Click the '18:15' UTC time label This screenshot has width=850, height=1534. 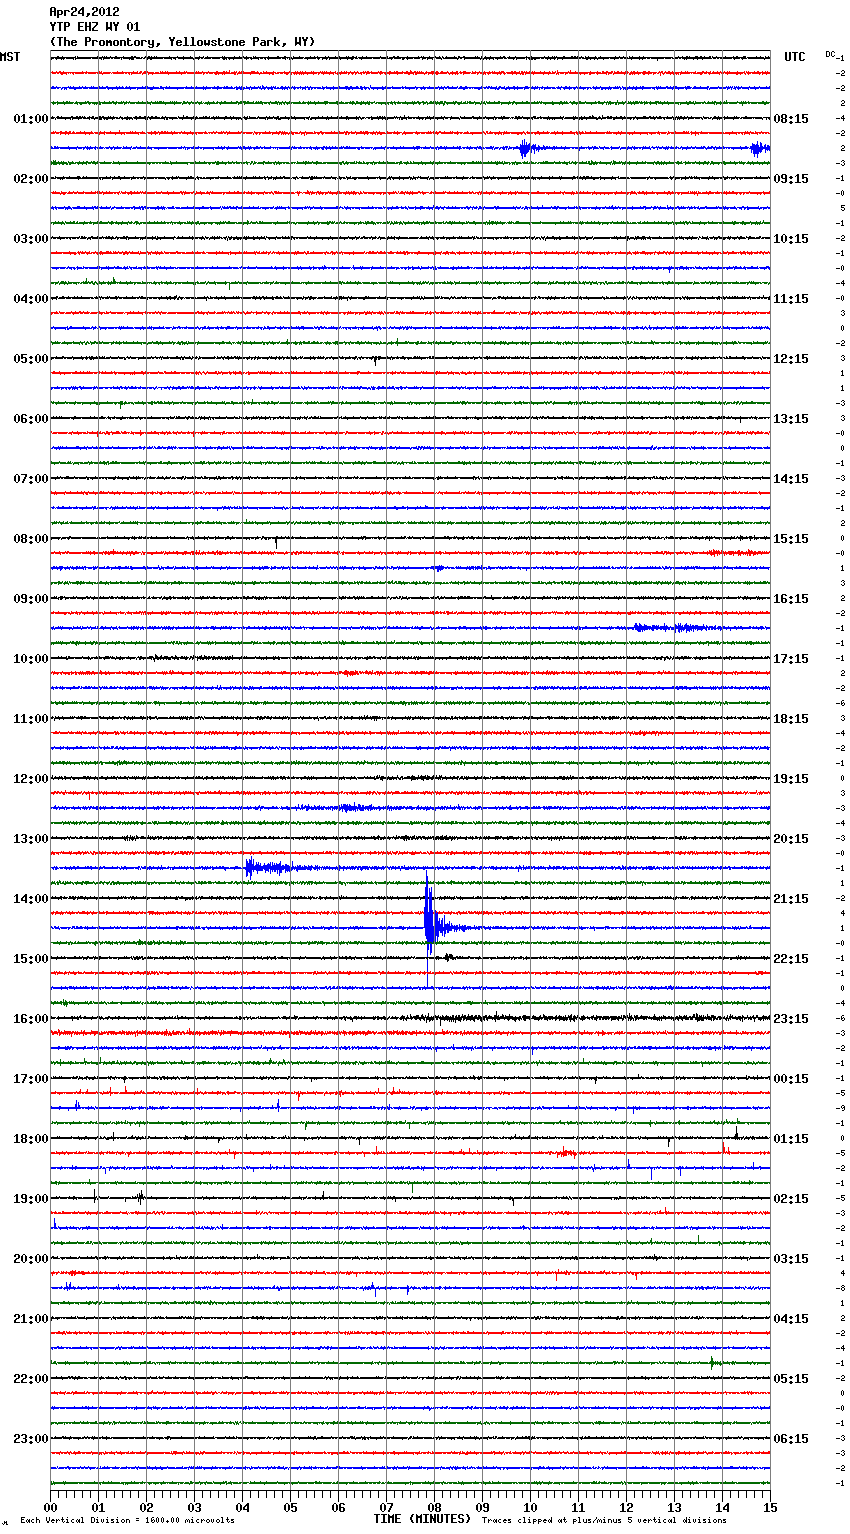click(791, 719)
